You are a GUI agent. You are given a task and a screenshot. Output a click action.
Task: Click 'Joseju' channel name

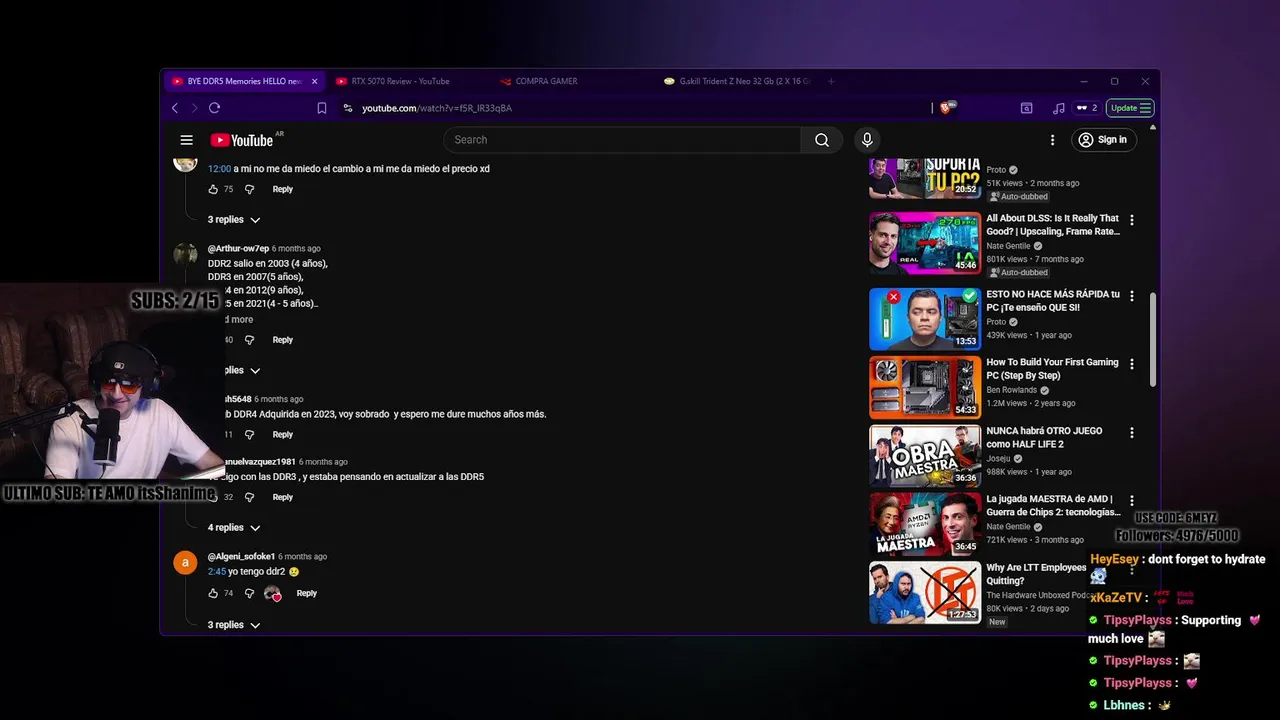pos(1000,458)
